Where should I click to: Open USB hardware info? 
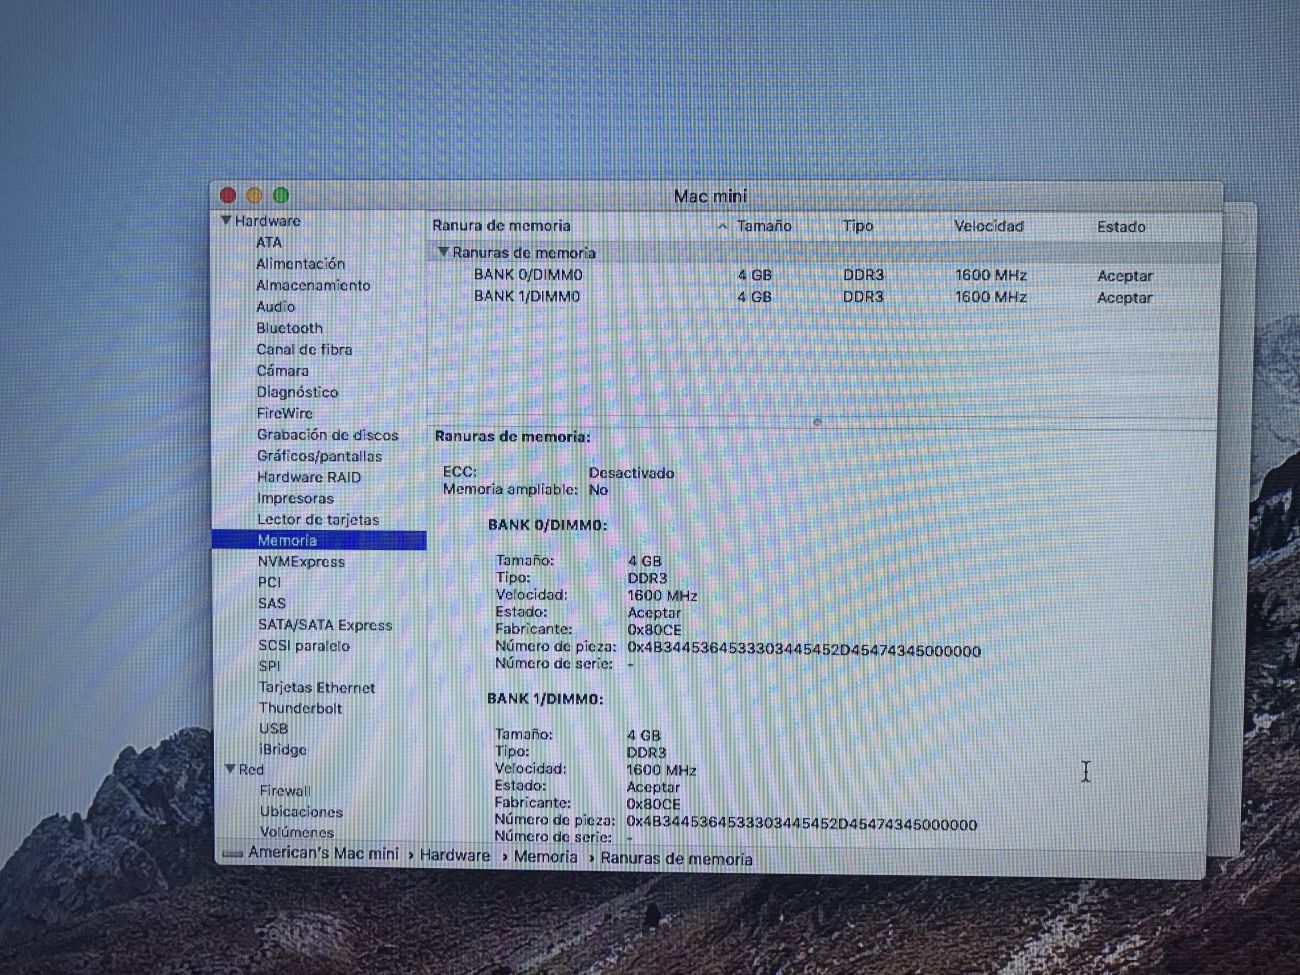[273, 729]
